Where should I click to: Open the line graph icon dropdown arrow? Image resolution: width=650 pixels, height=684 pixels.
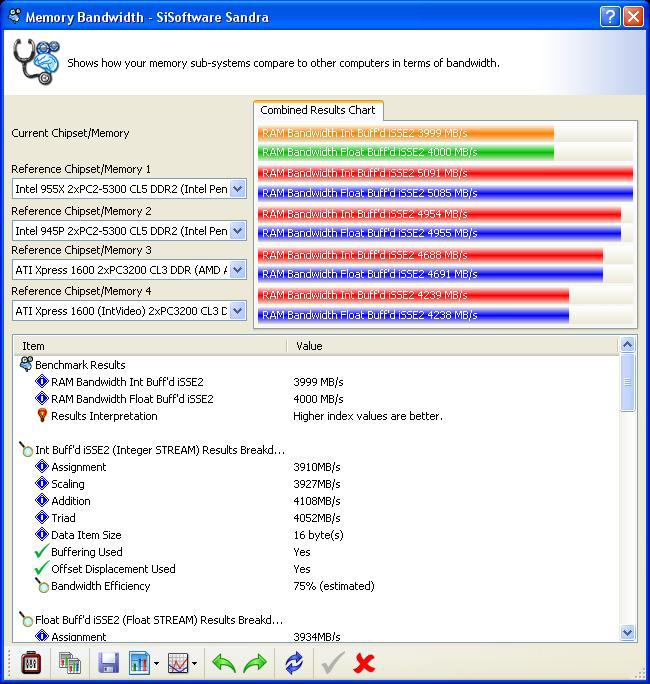[x=195, y=664]
